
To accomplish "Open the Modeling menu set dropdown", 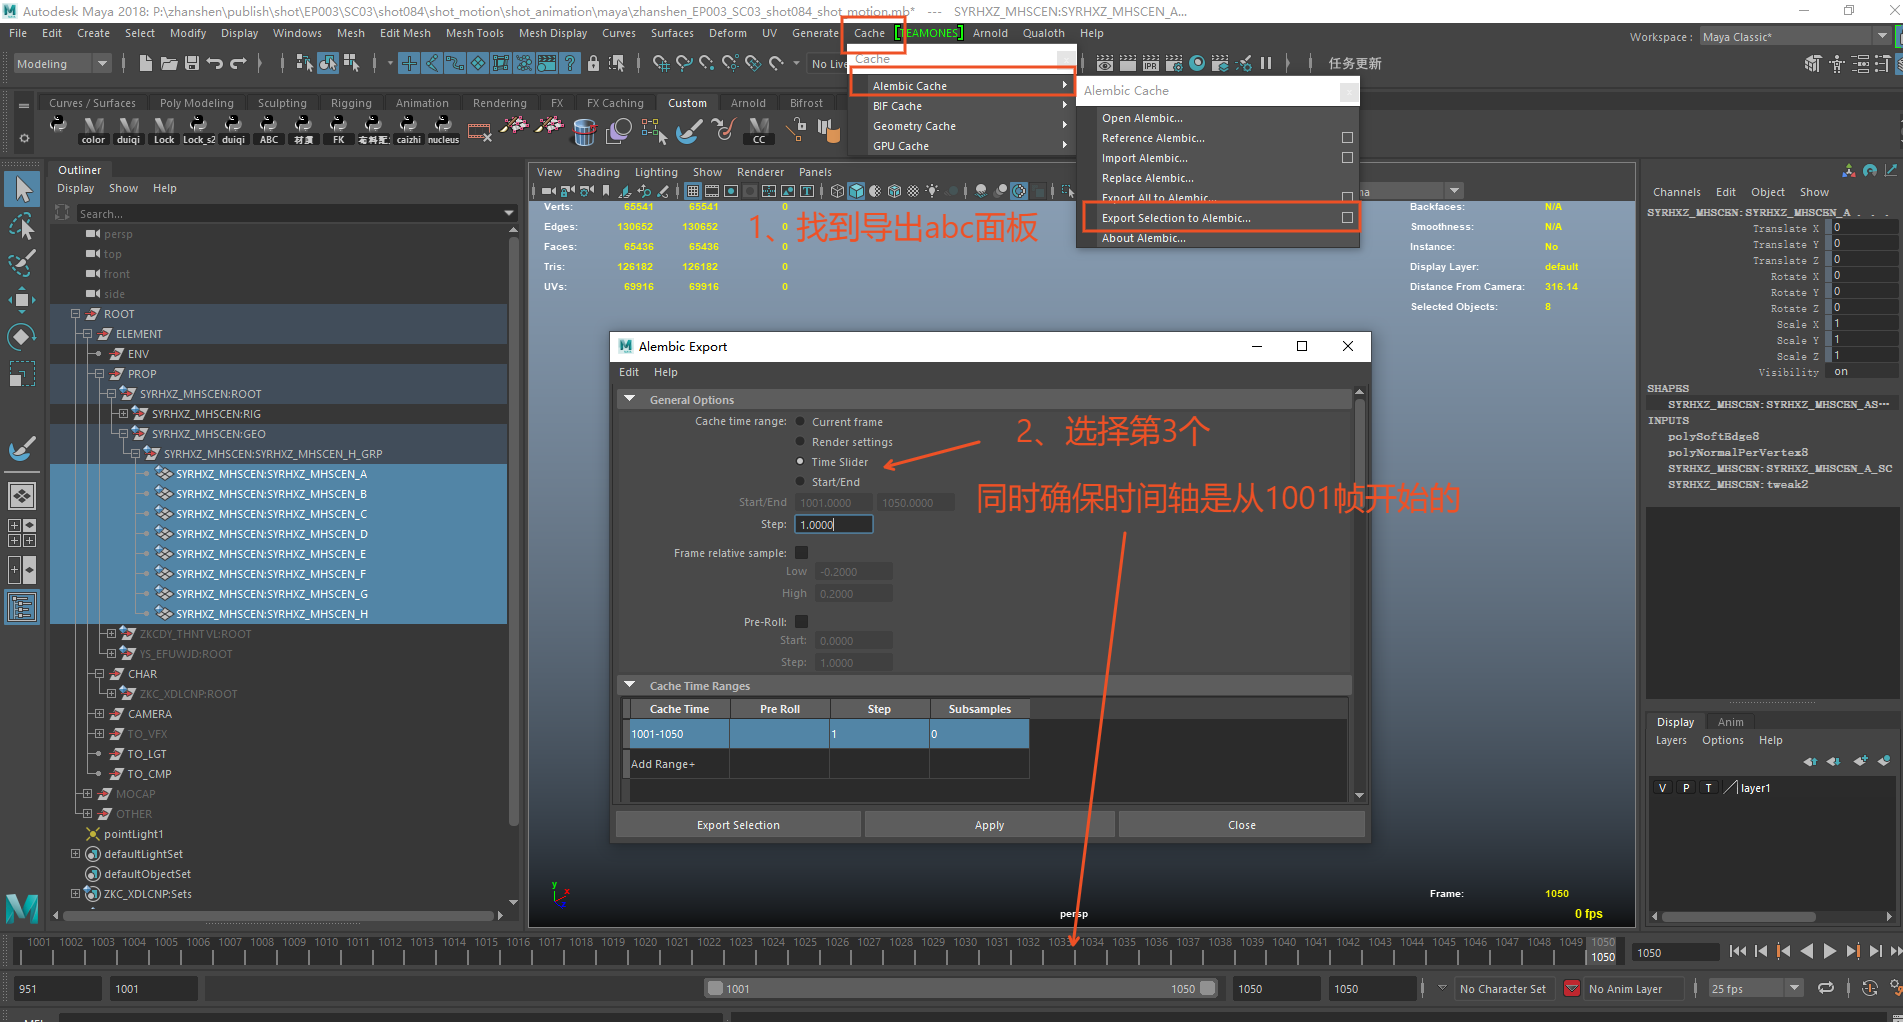I will (x=62, y=64).
